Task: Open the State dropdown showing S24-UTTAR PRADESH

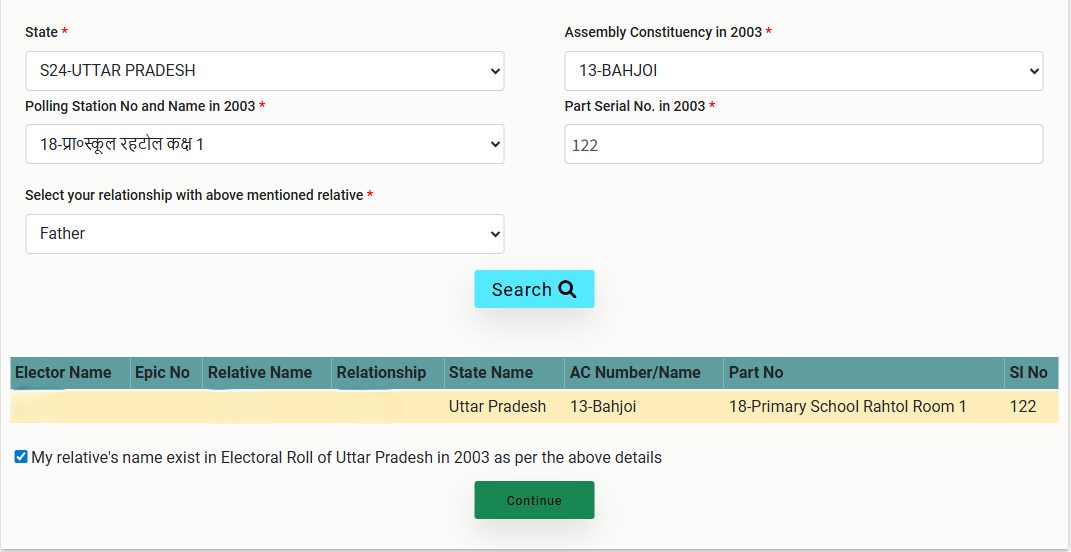Action: [x=264, y=71]
